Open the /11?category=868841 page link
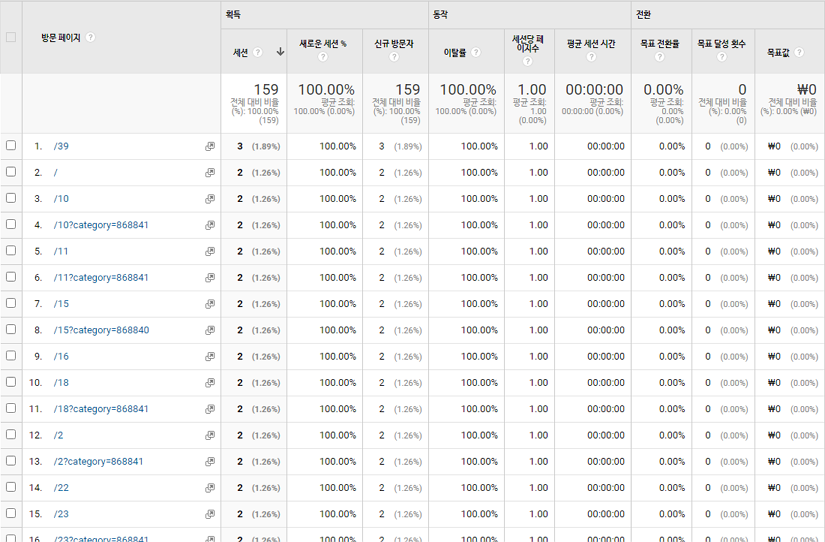Image resolution: width=825 pixels, height=542 pixels. point(101,278)
